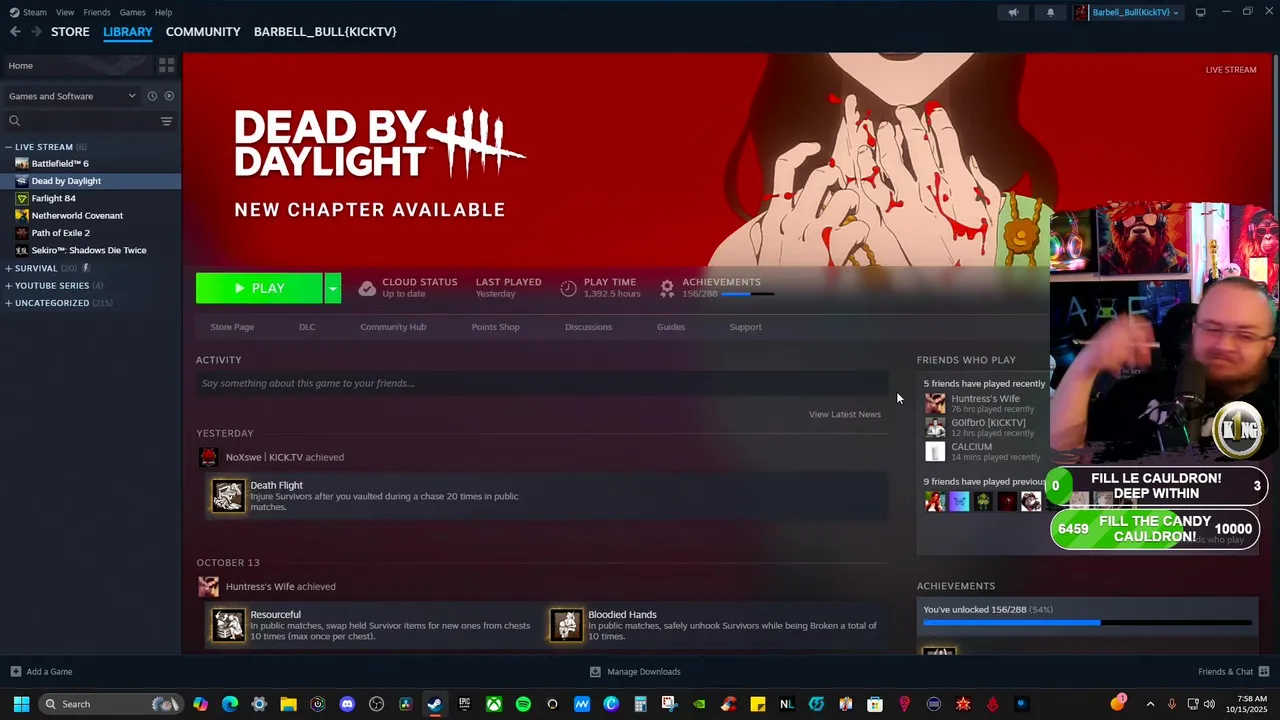Open the Resourceful achievement icon

(x=227, y=625)
